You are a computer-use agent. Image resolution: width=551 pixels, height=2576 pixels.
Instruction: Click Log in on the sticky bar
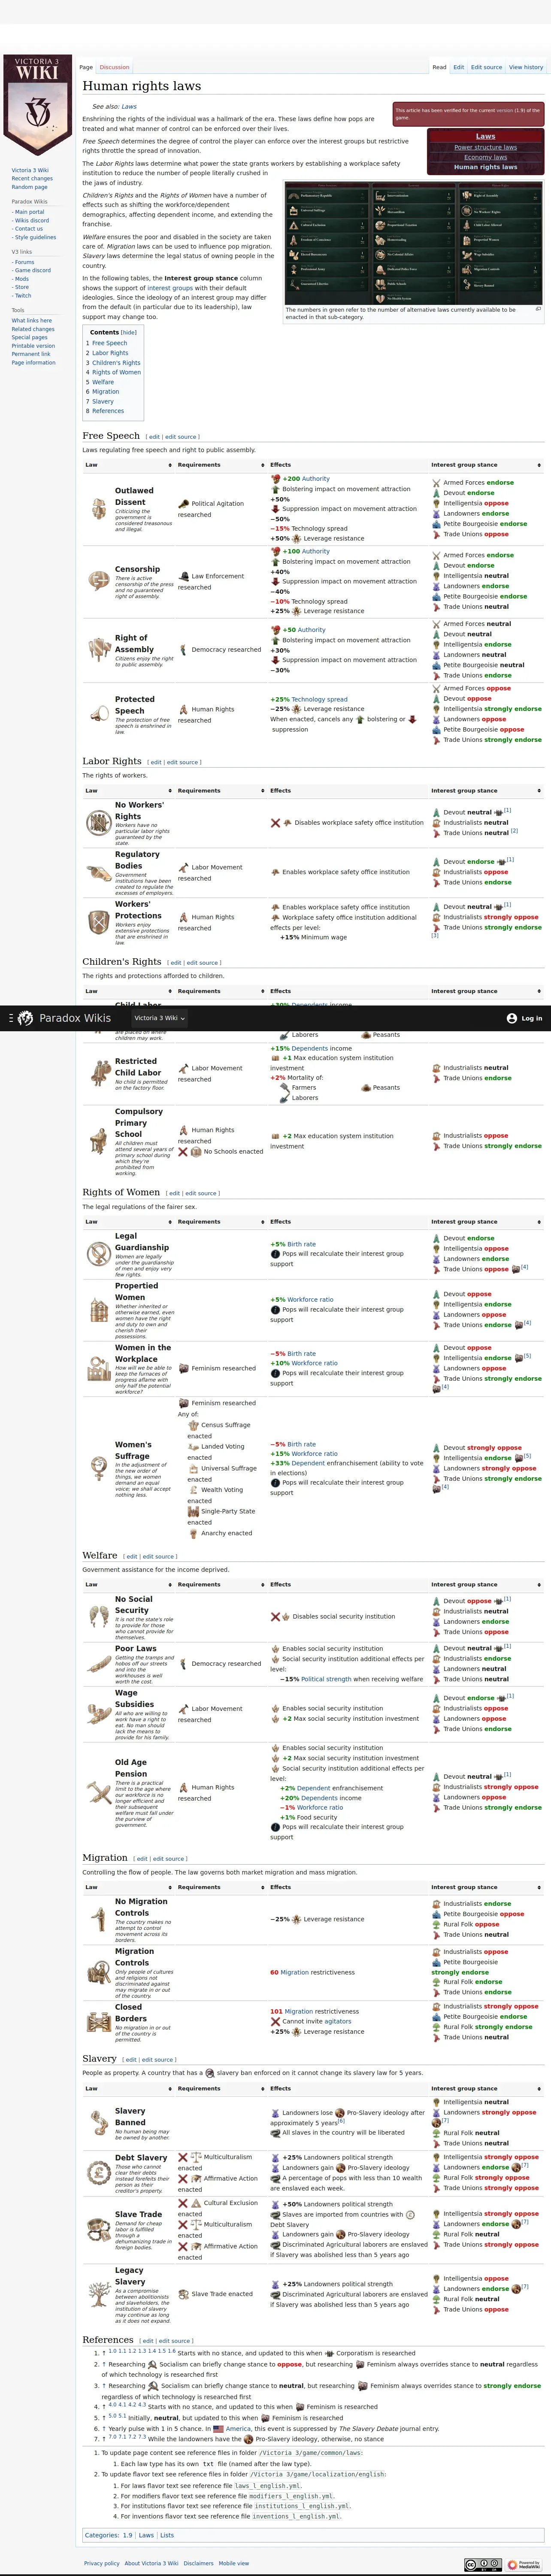point(525,1018)
